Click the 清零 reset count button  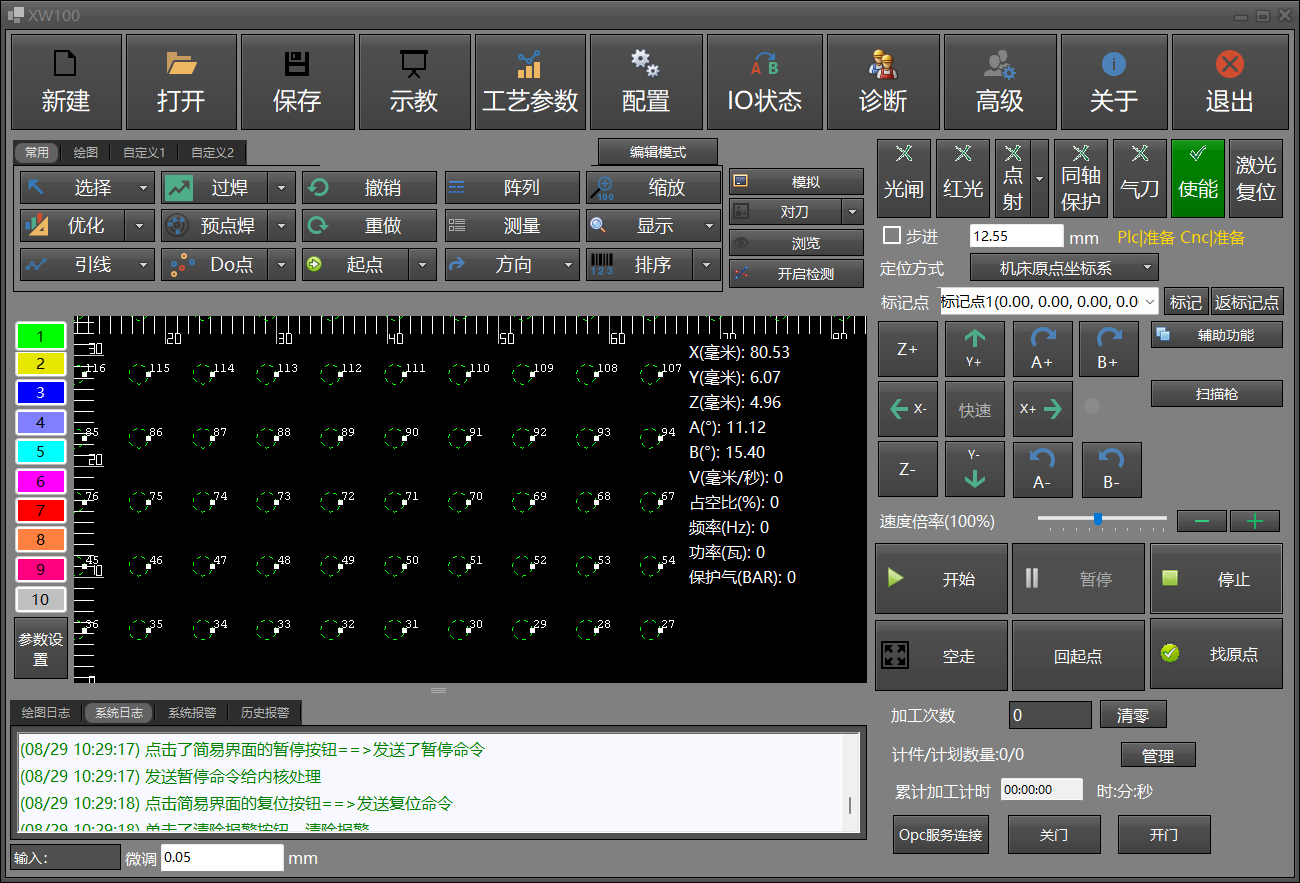click(x=1133, y=715)
